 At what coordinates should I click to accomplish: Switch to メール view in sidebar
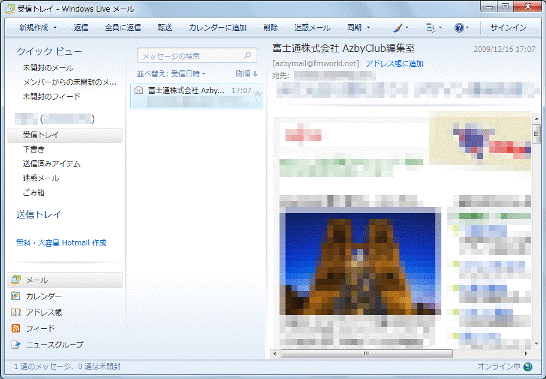click(x=65, y=280)
